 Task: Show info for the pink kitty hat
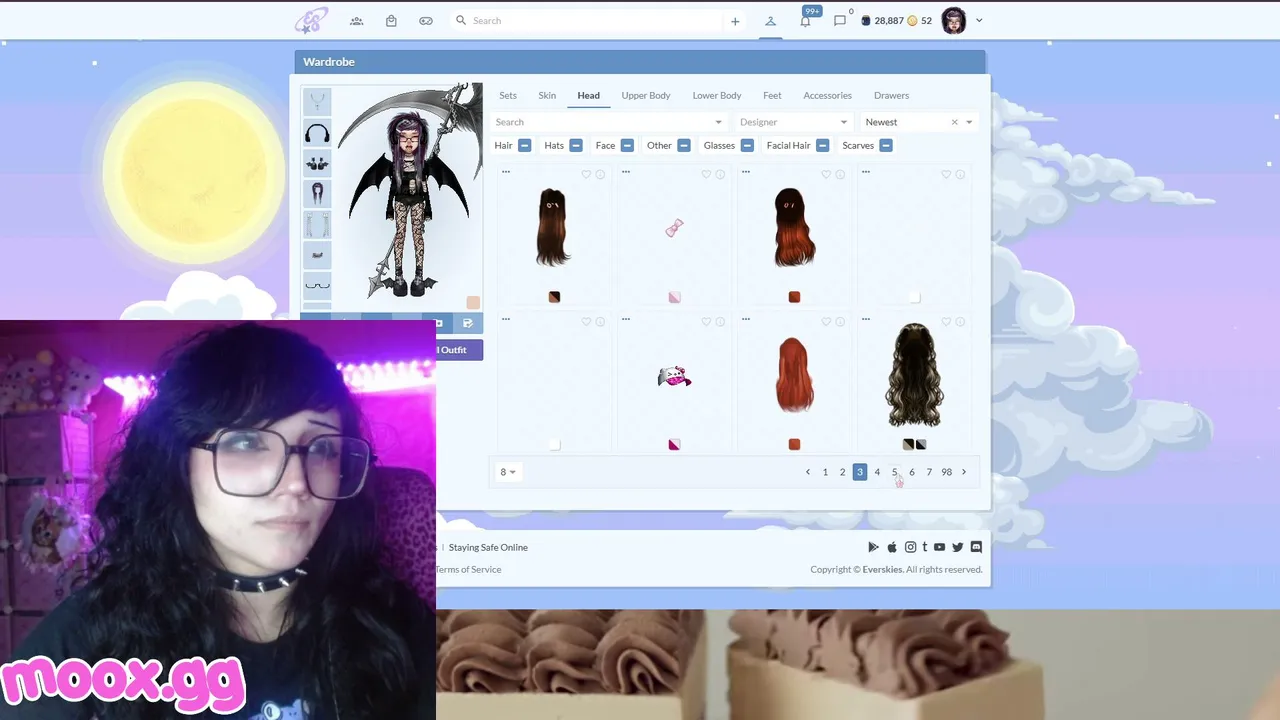720,322
